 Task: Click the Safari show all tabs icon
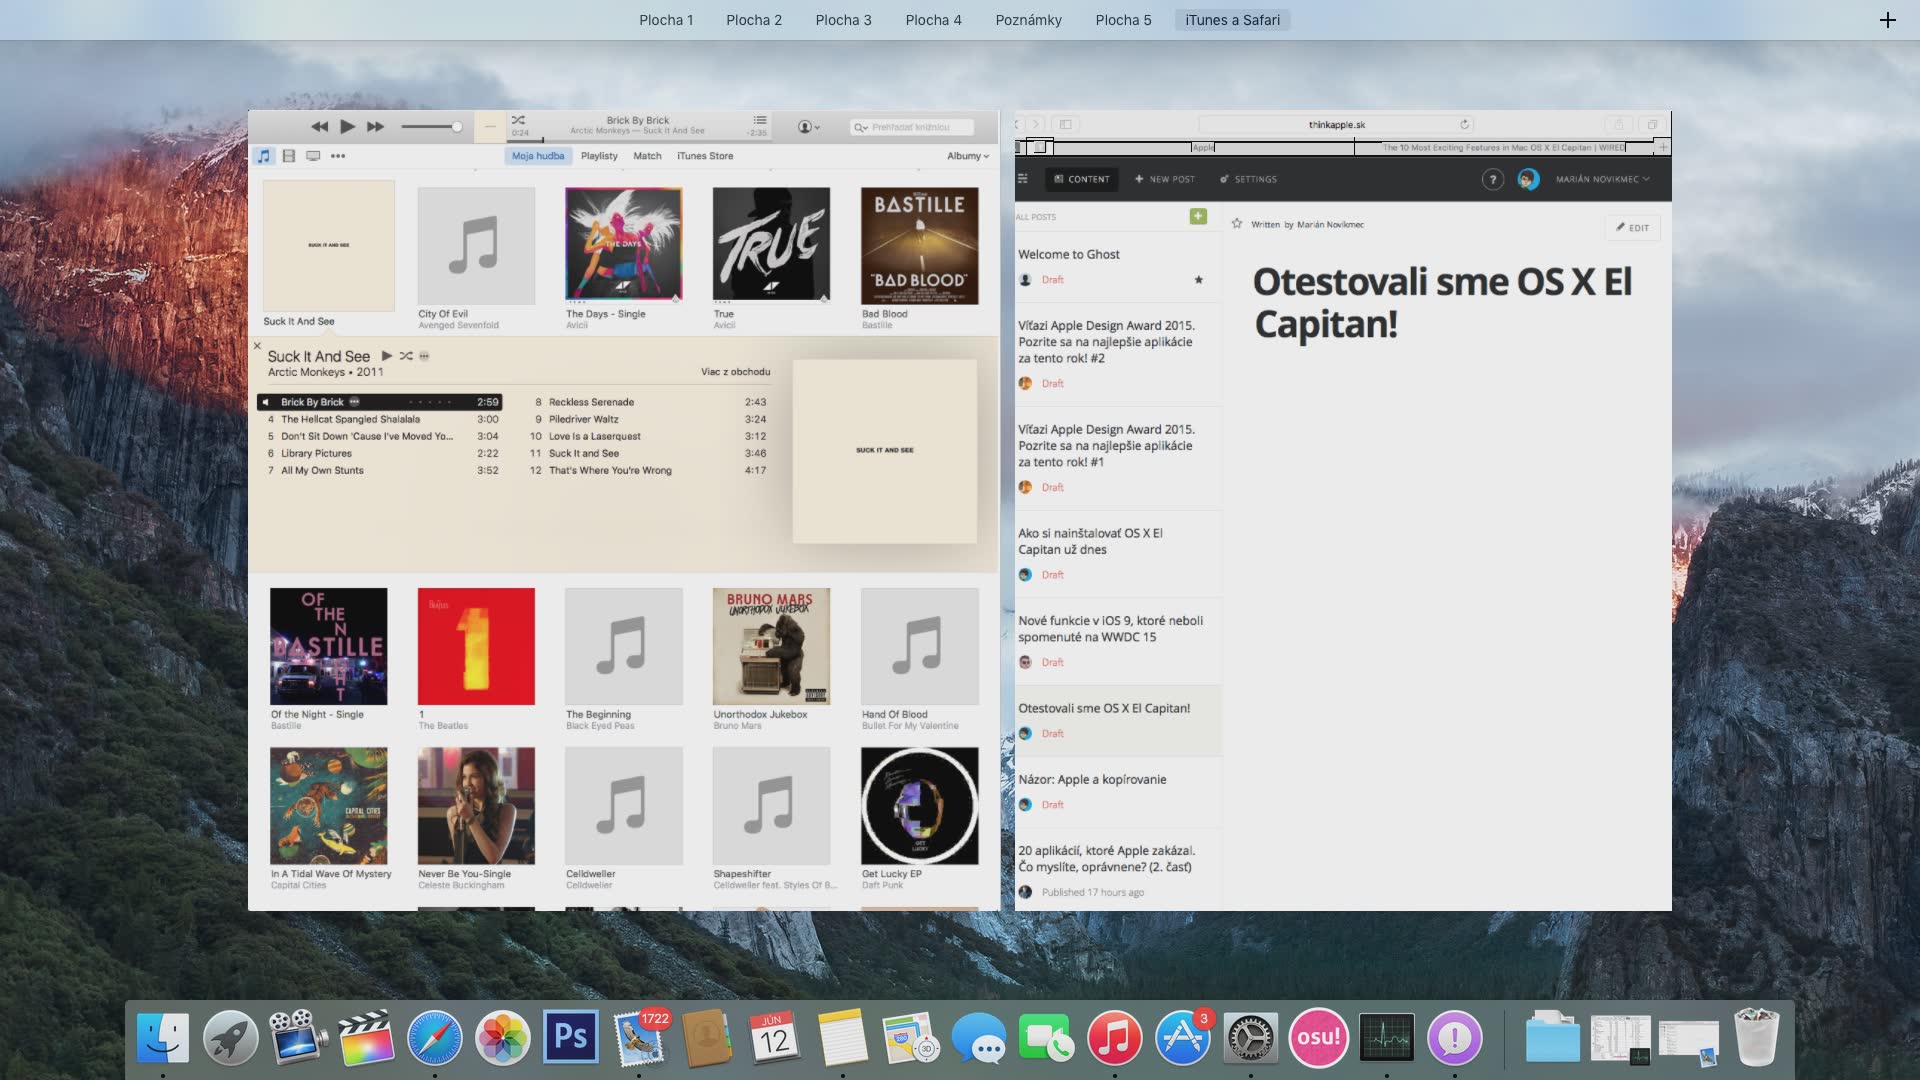[1652, 125]
